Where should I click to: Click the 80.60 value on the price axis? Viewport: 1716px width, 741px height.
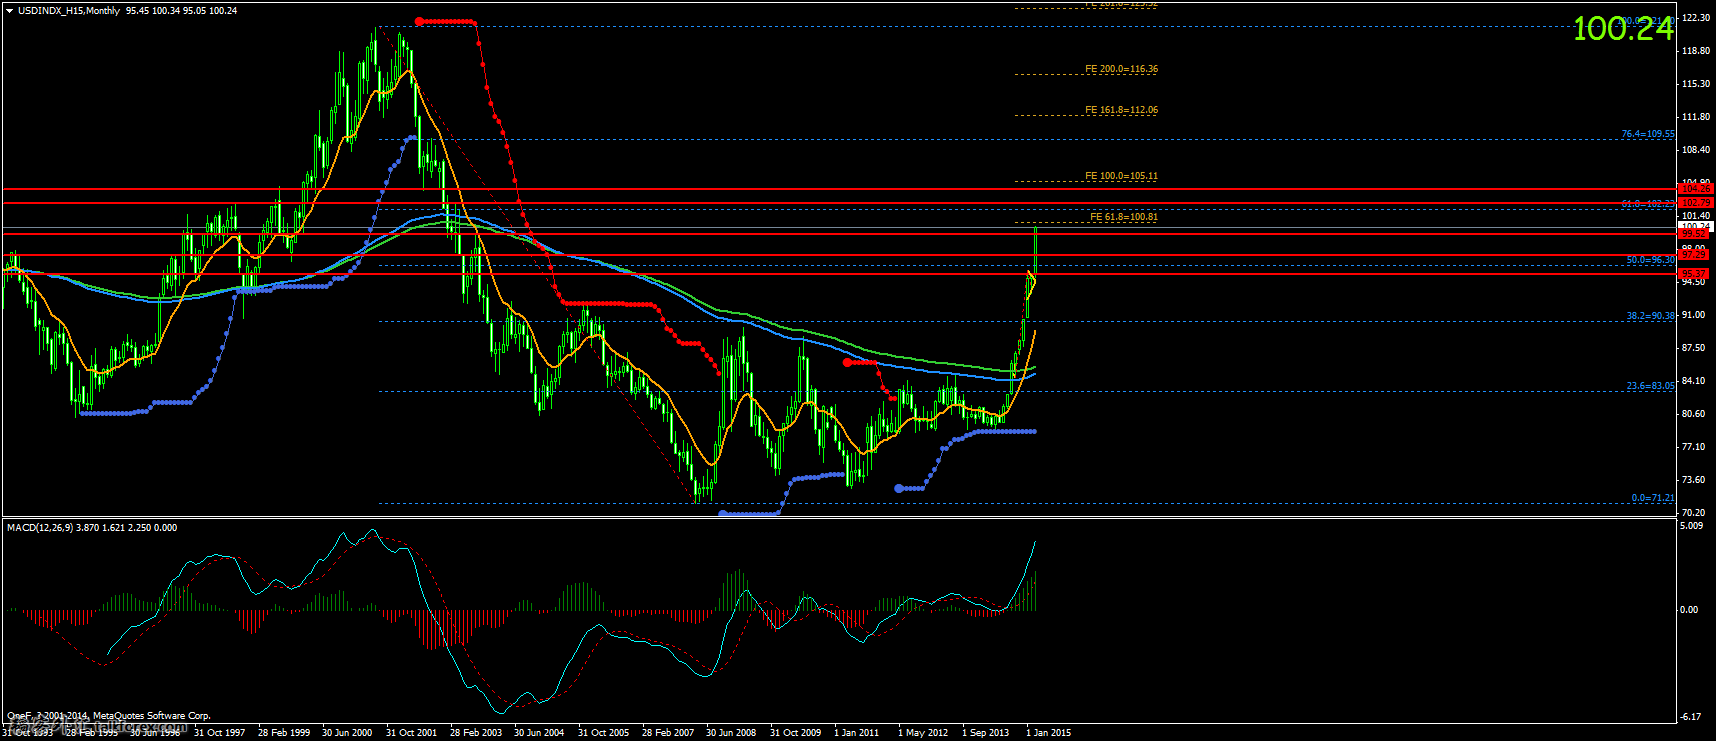[1693, 414]
